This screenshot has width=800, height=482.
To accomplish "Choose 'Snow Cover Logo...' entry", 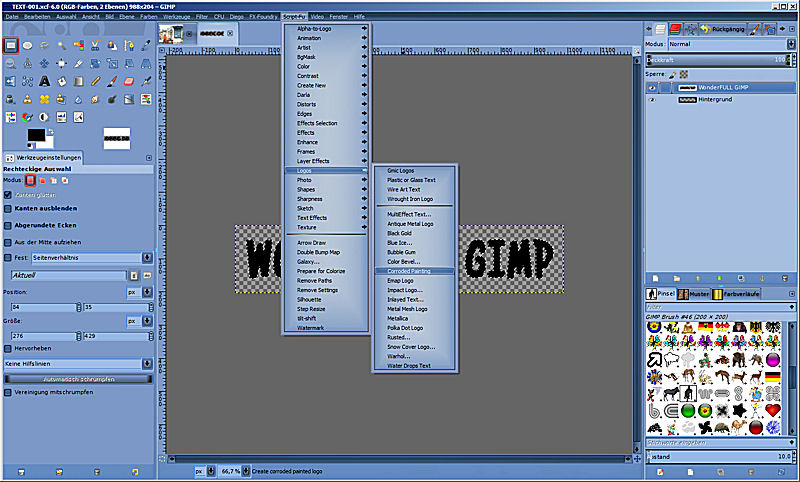I will click(x=414, y=347).
